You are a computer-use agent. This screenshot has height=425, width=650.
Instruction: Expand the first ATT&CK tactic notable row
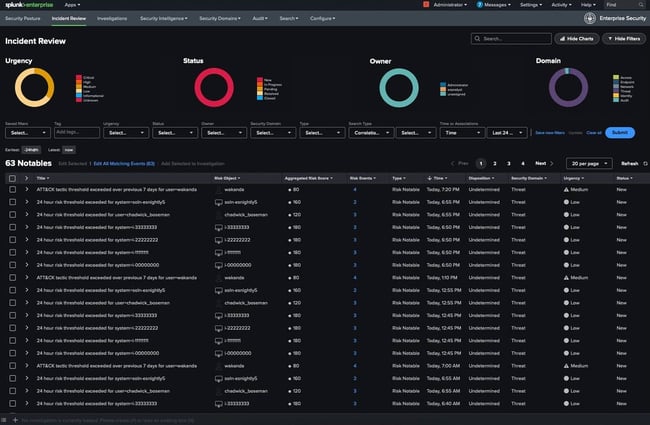coord(27,188)
